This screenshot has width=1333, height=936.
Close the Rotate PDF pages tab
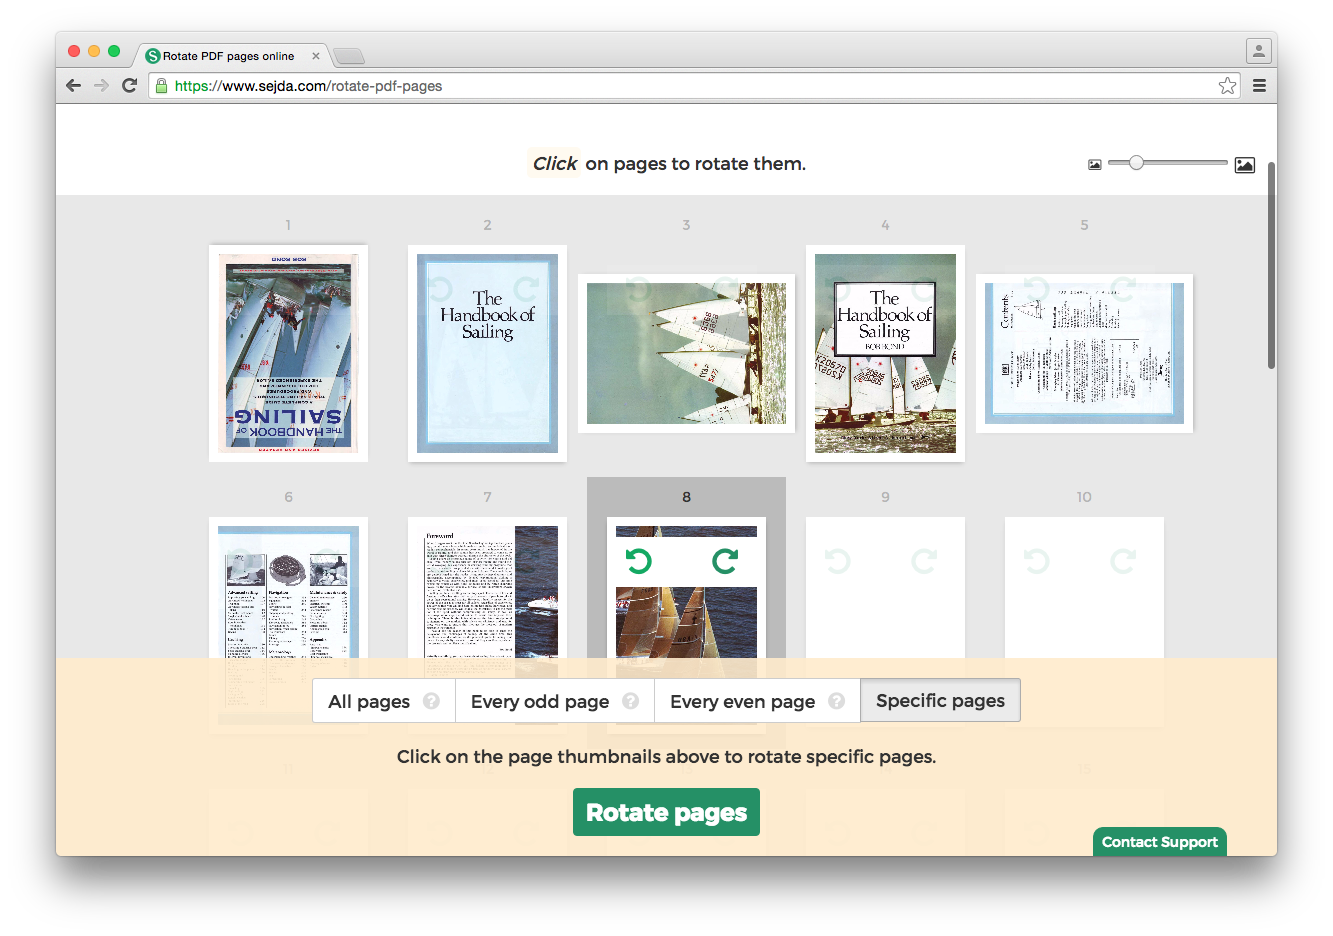[x=316, y=56]
